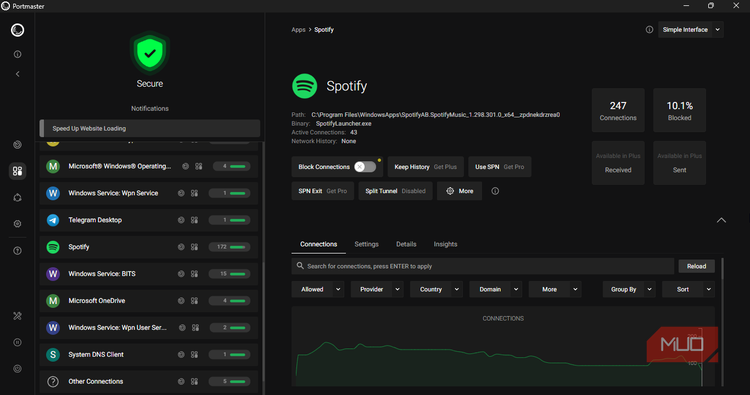The height and width of the screenshot is (395, 750).
Task: Click the Reload button
Action: pyautogui.click(x=696, y=266)
